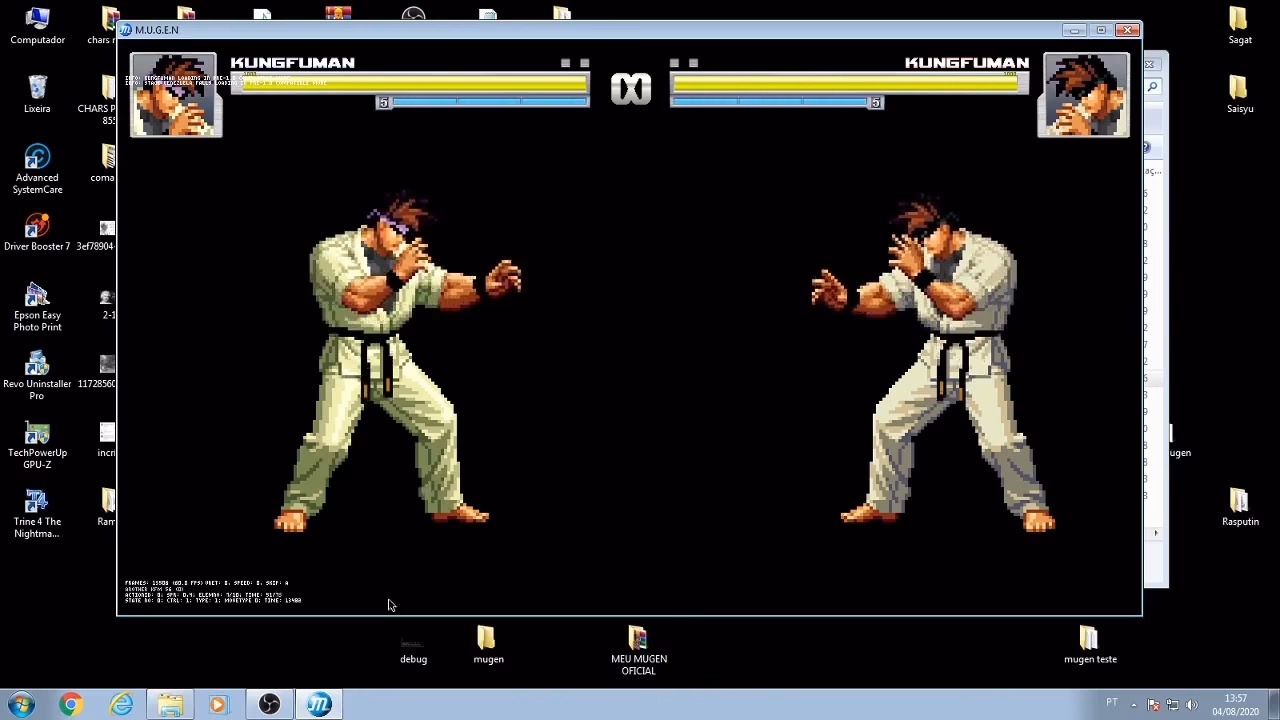
Task: Switch keyboard language via the PT indicator
Action: pyautogui.click(x=1113, y=704)
